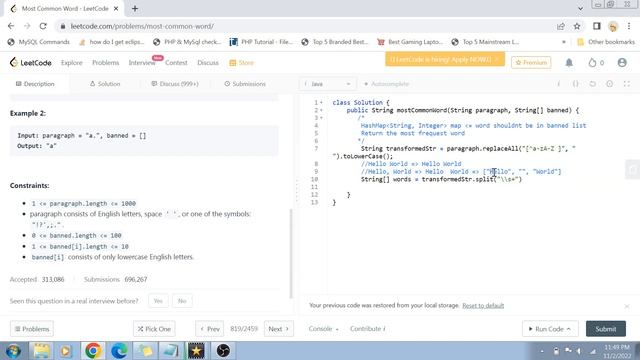The height and width of the screenshot is (360, 640).
Task: Open the Contest navigation item
Action: 176,62
